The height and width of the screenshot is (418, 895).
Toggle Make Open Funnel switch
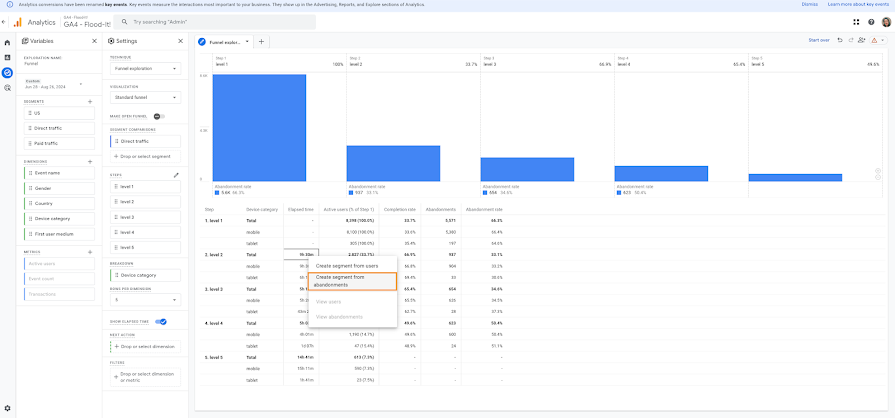[x=159, y=116]
